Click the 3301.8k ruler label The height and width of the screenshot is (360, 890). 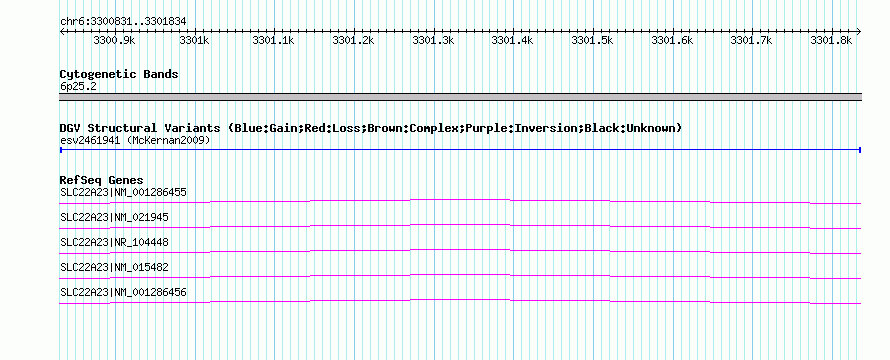(x=832, y=40)
